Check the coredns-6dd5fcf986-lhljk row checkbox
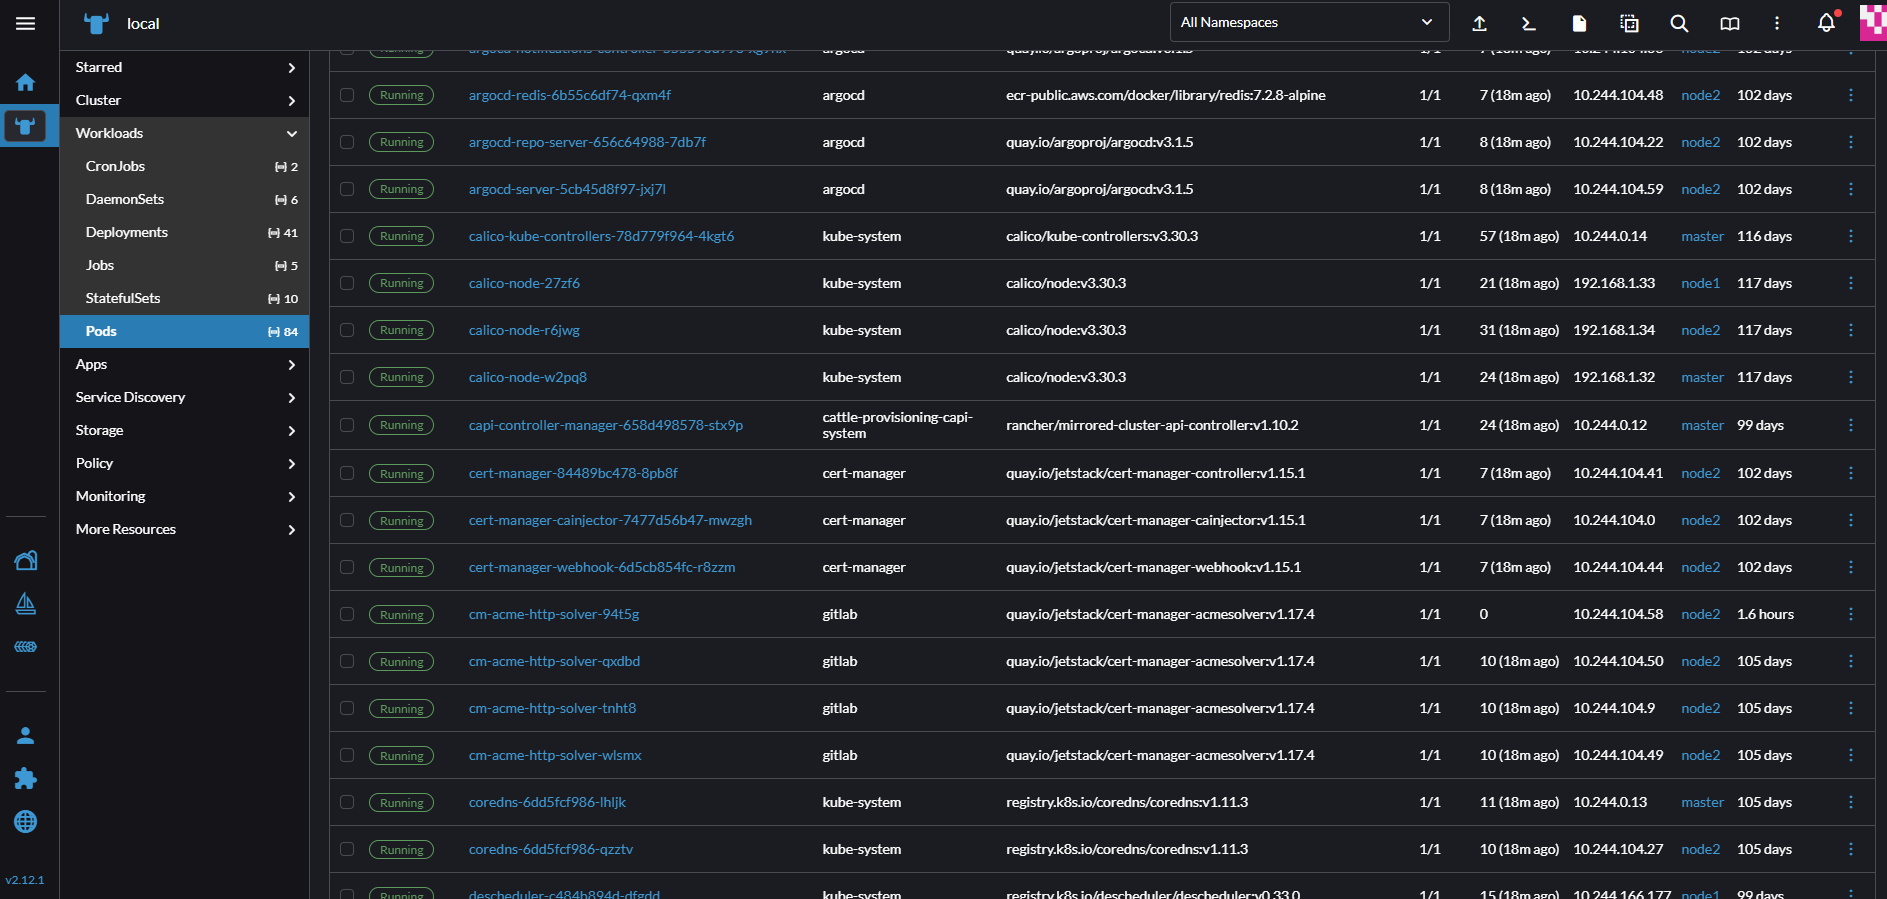Image resolution: width=1887 pixels, height=899 pixels. (347, 802)
